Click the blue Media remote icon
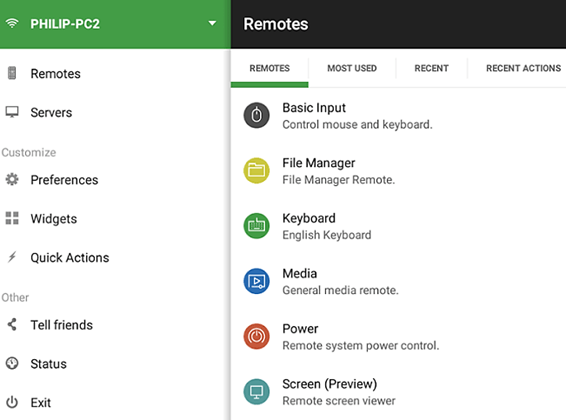566x420 pixels. click(256, 281)
